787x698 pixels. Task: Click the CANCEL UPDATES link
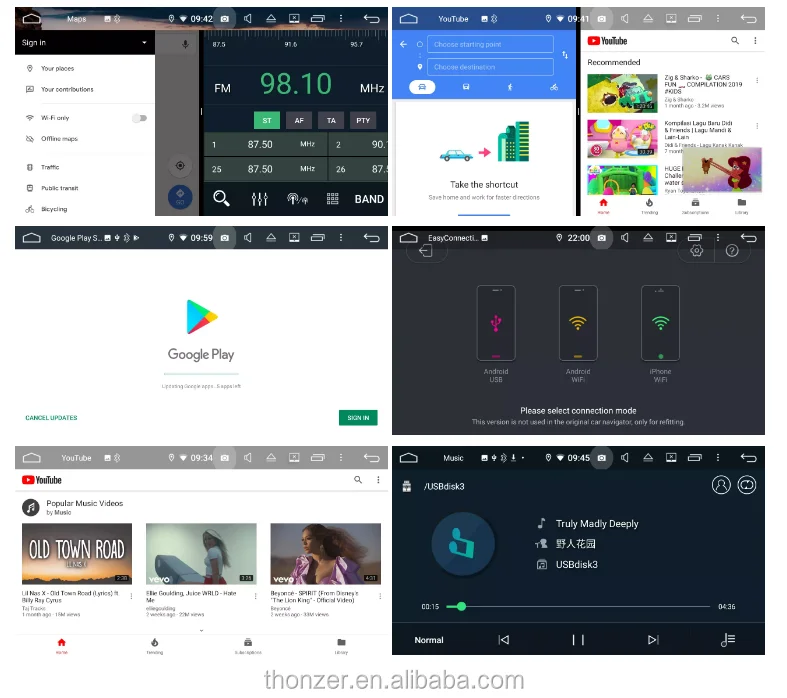[51, 418]
